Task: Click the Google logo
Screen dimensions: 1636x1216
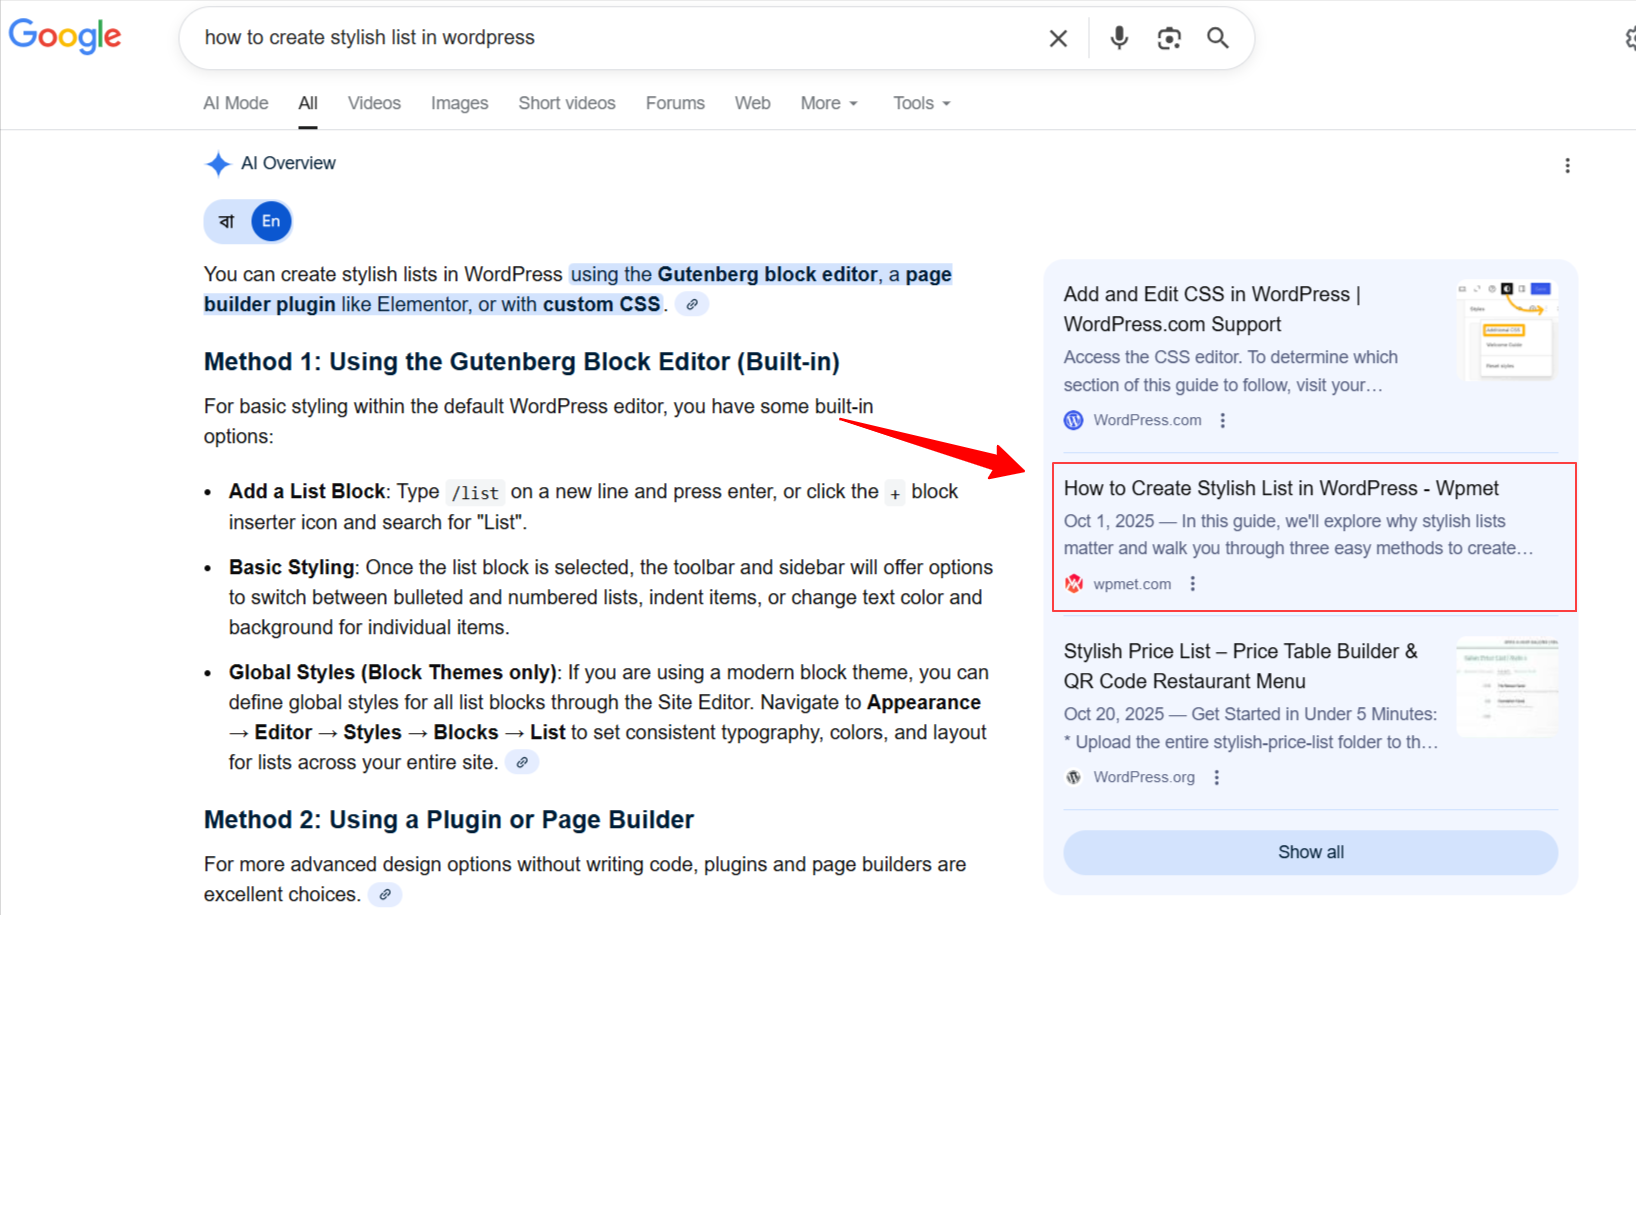Action: (64, 36)
